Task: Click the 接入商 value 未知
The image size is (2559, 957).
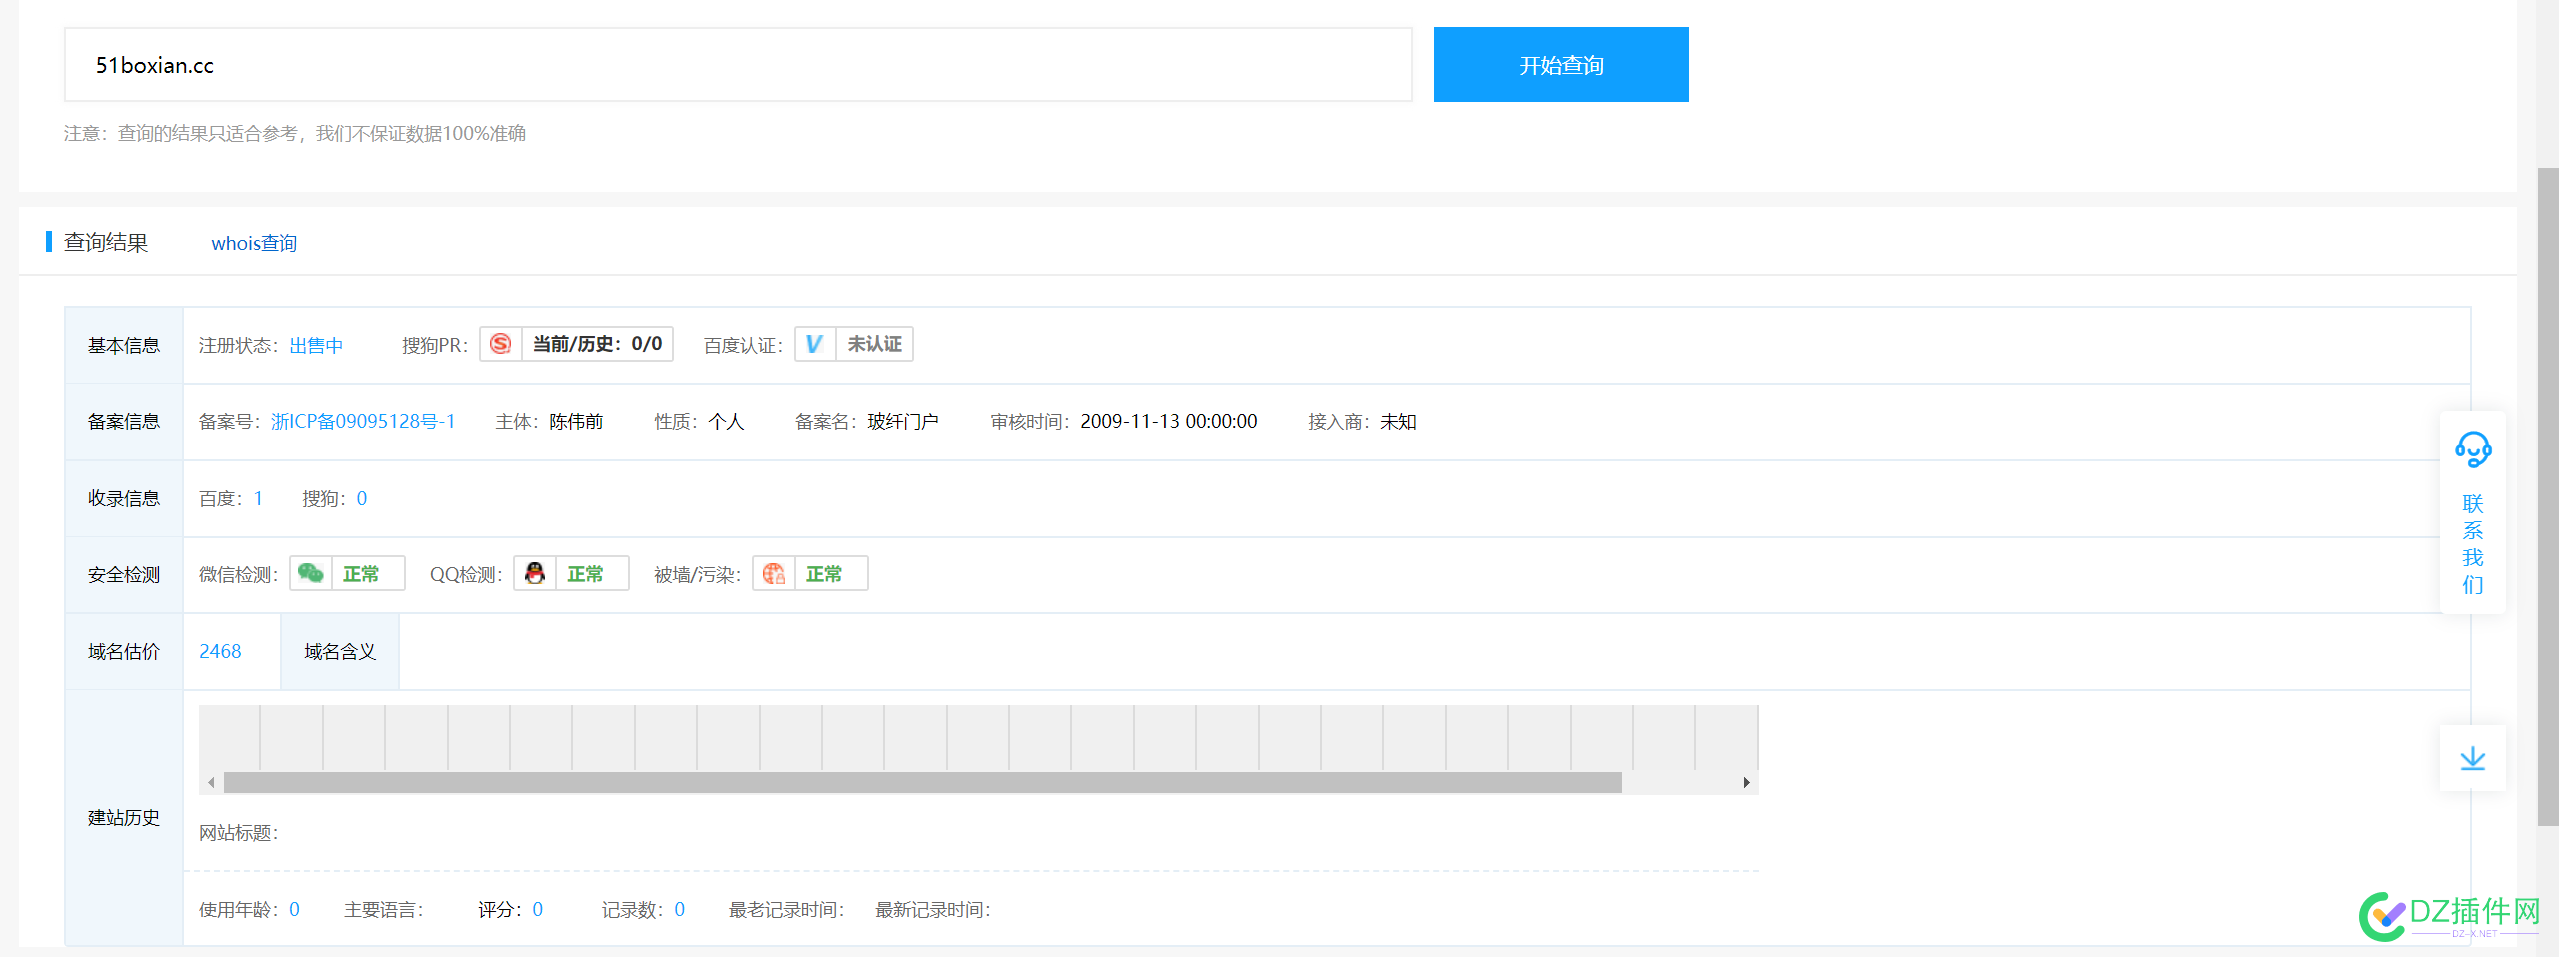Action: [1398, 421]
